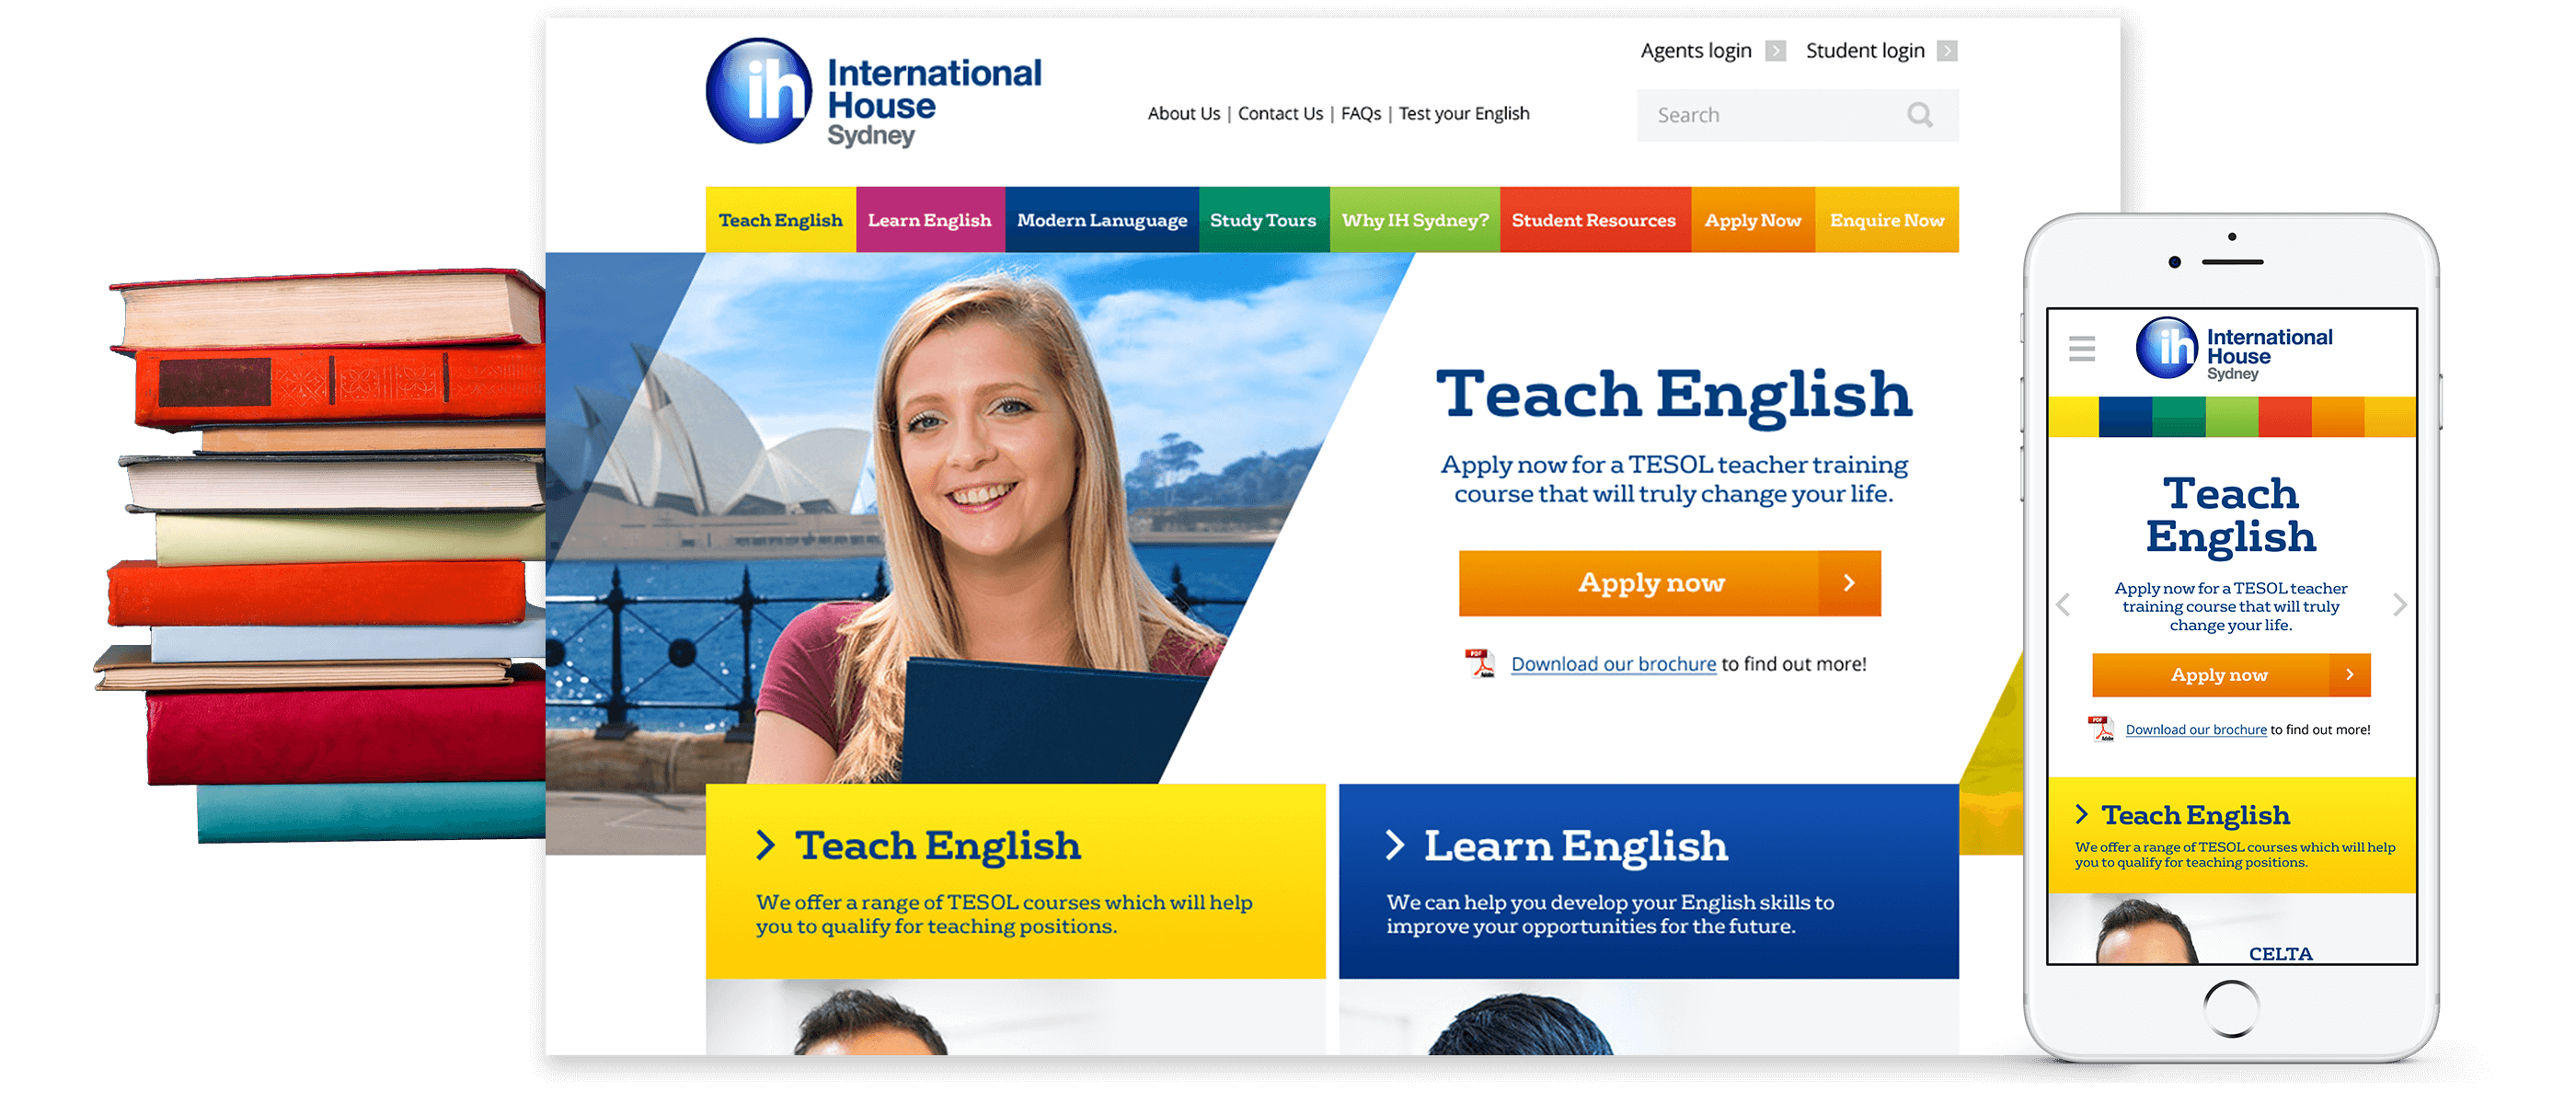Click the arrow icon beside Agents login
2576x1104 pixels.
click(1775, 51)
